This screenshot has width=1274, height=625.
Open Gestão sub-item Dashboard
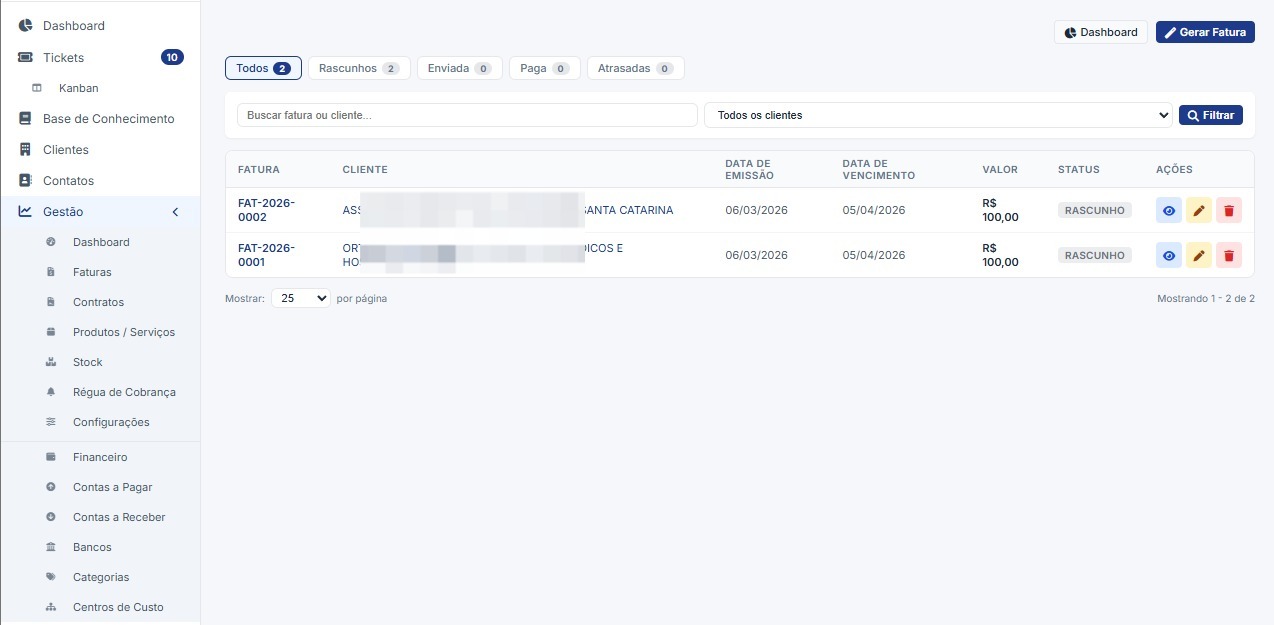[x=100, y=242]
